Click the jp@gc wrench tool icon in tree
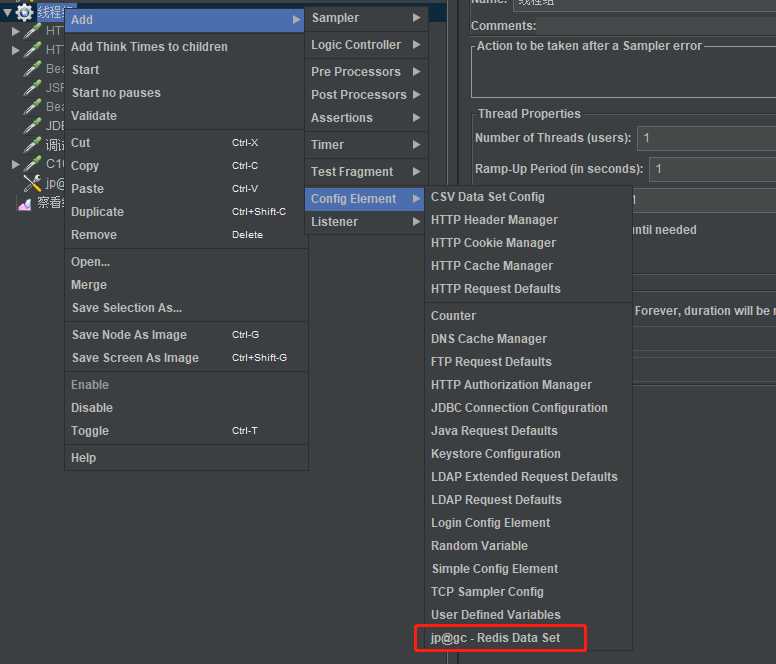This screenshot has height=664, width=776. 33,183
